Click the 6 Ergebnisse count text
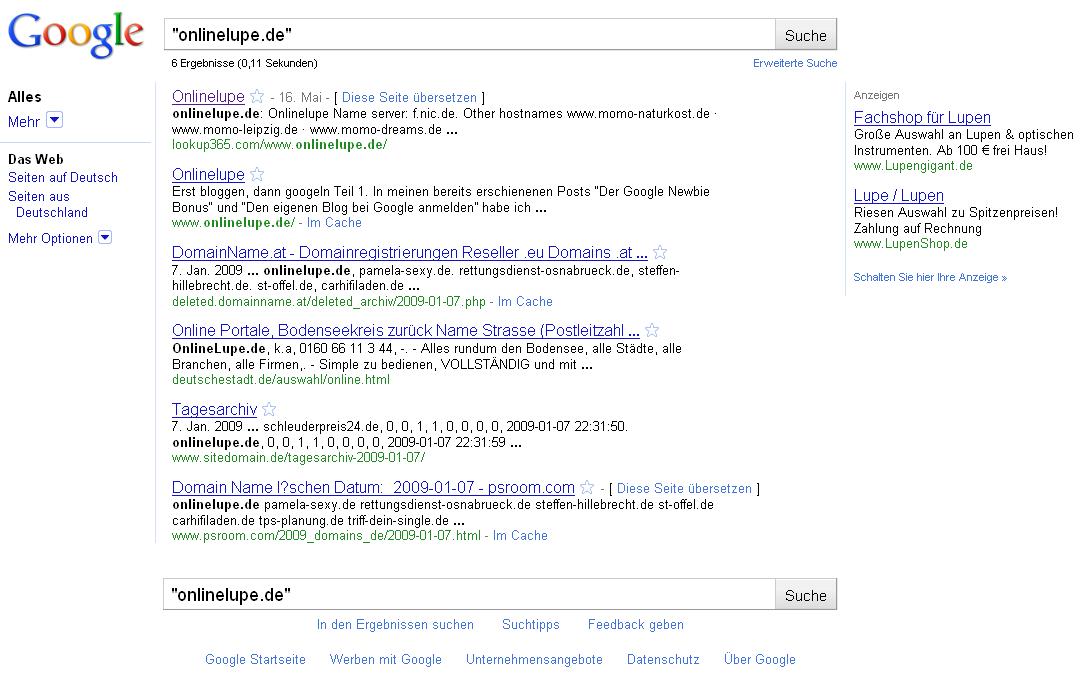 (244, 63)
